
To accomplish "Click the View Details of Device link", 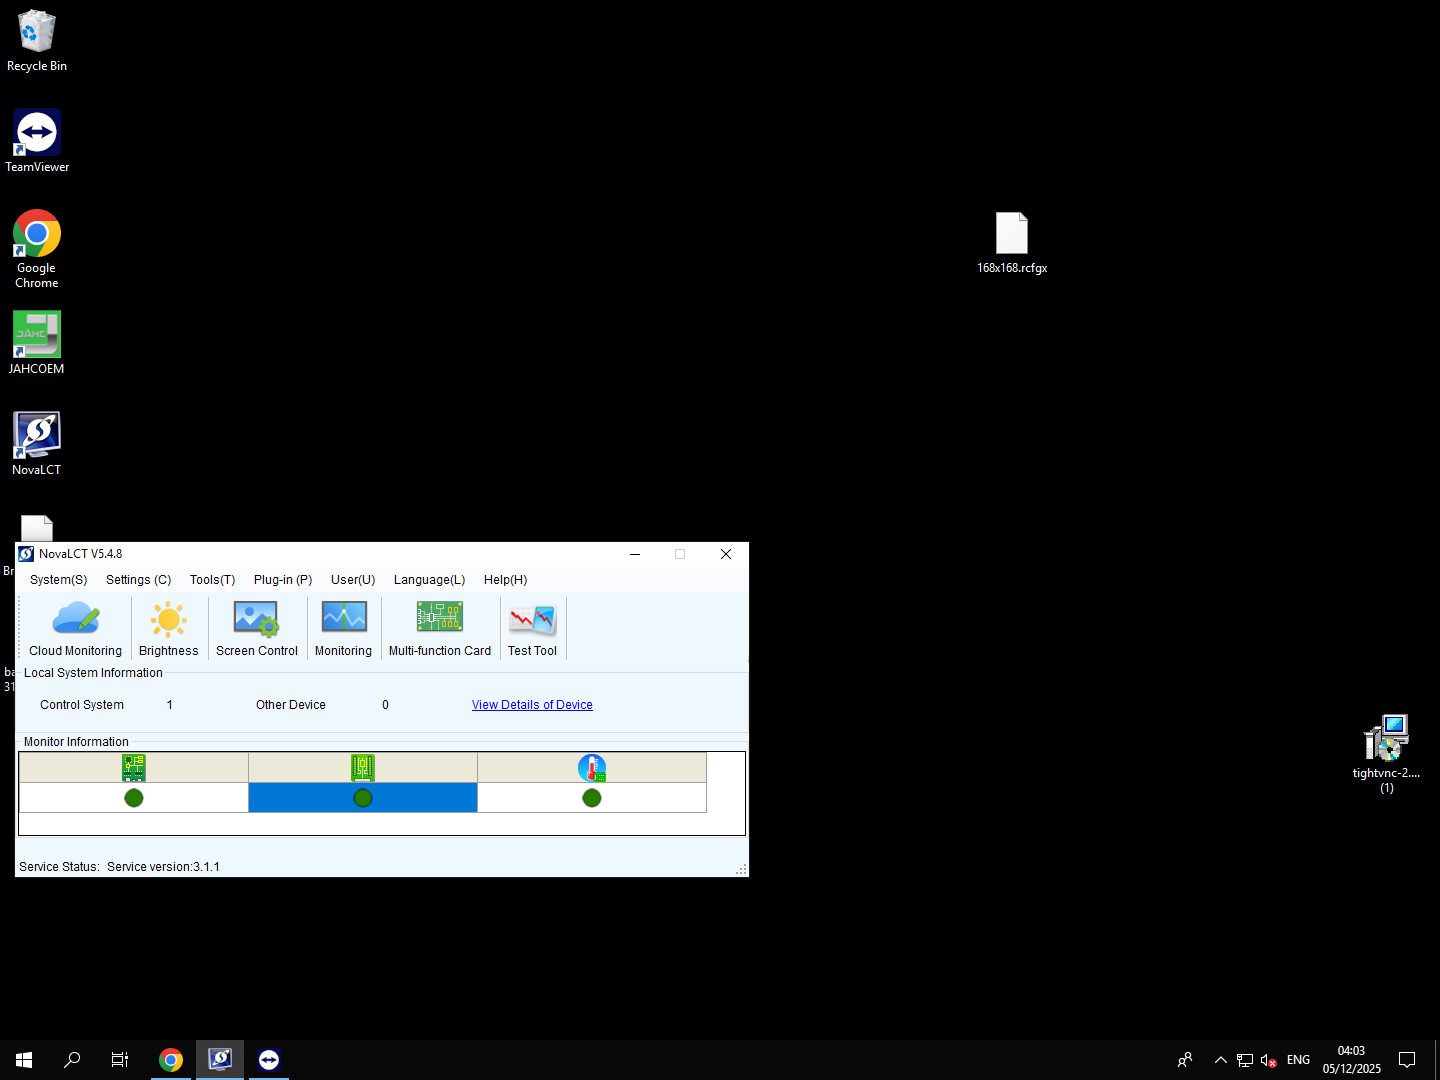I will tap(532, 704).
